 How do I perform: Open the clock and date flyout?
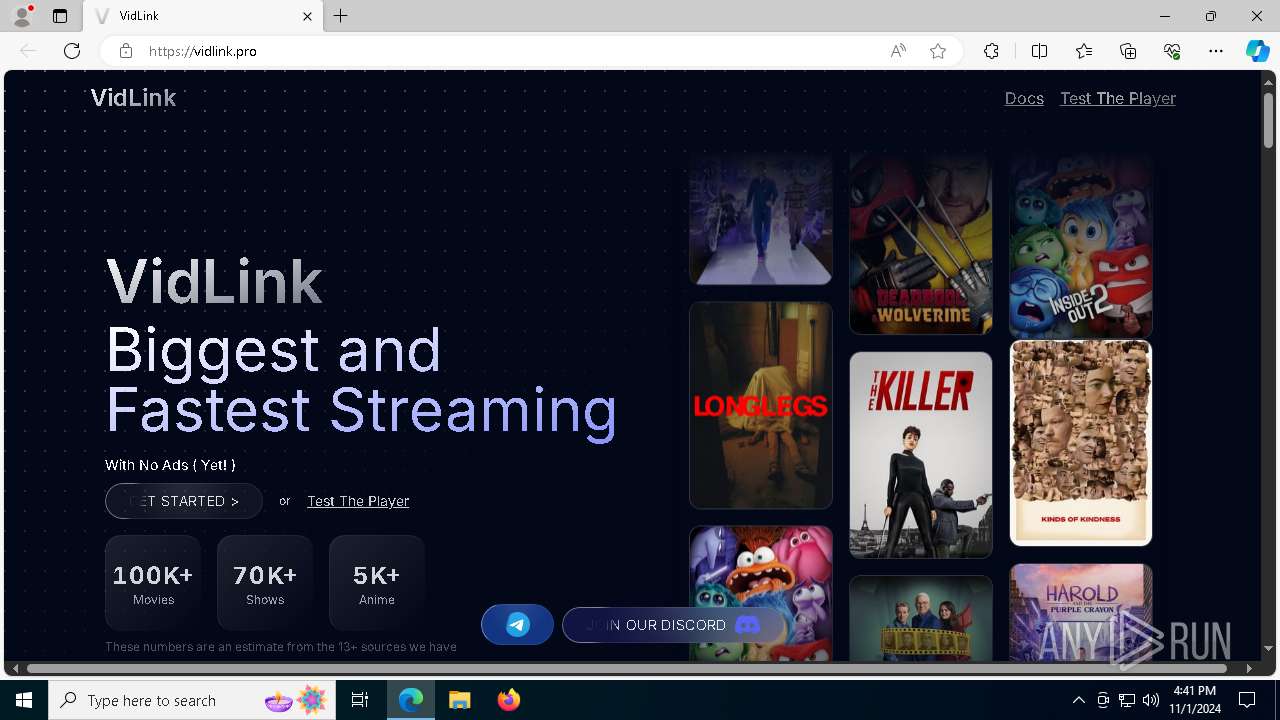(1195, 700)
